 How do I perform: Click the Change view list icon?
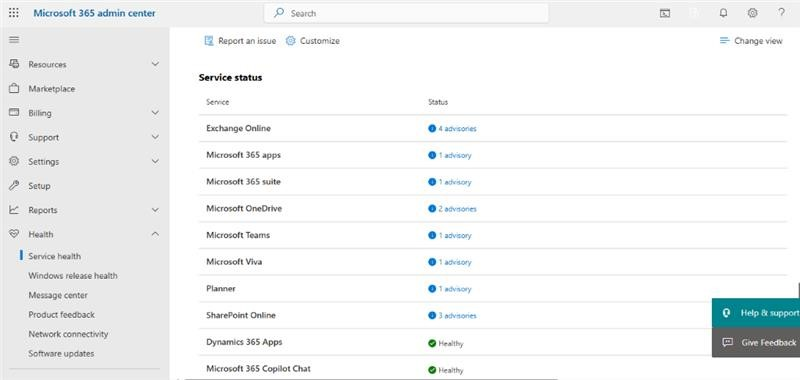click(724, 41)
